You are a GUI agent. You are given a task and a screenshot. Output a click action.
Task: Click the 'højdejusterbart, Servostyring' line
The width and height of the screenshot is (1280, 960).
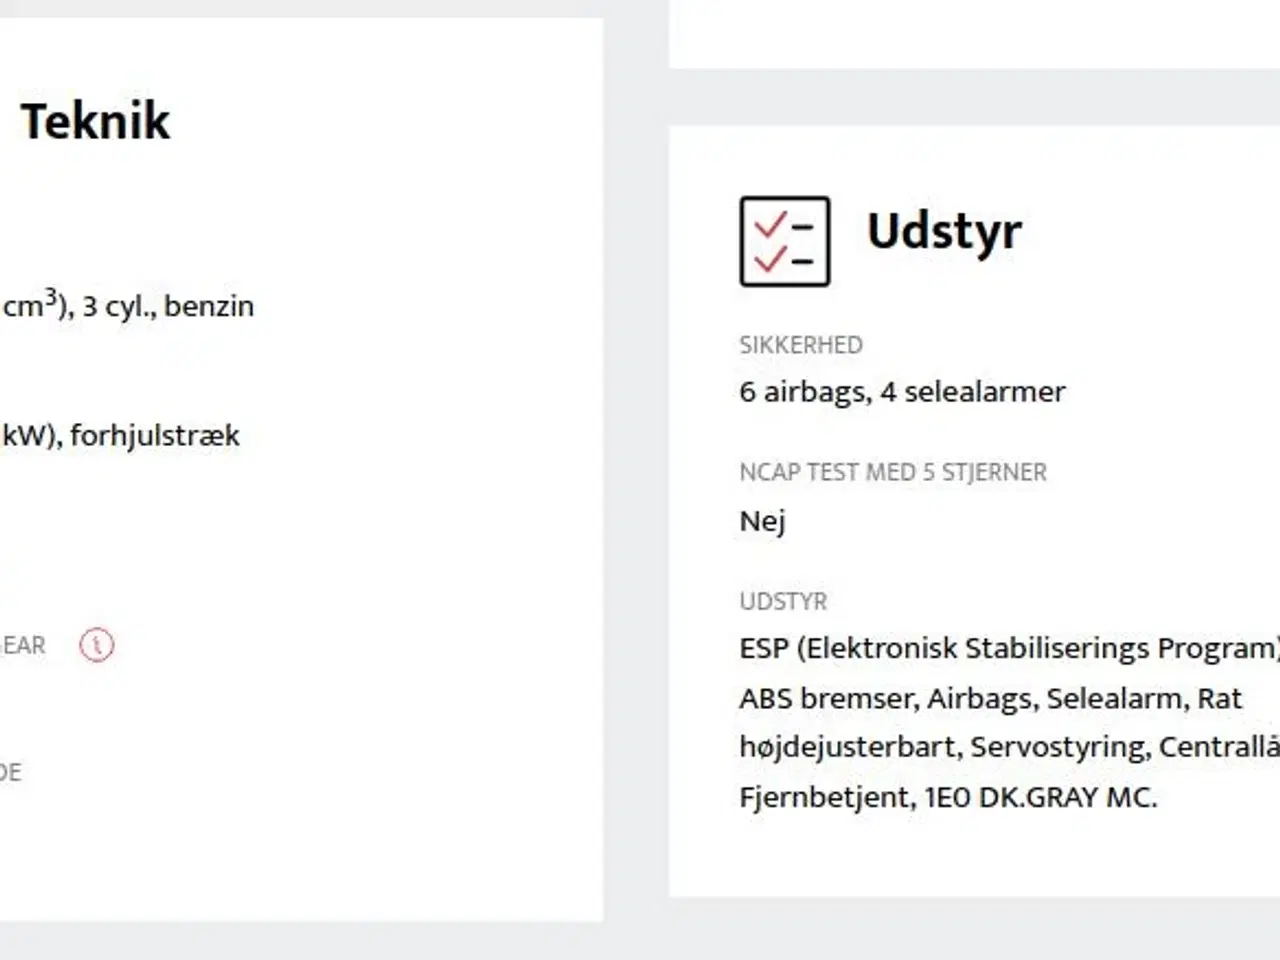click(x=1009, y=747)
